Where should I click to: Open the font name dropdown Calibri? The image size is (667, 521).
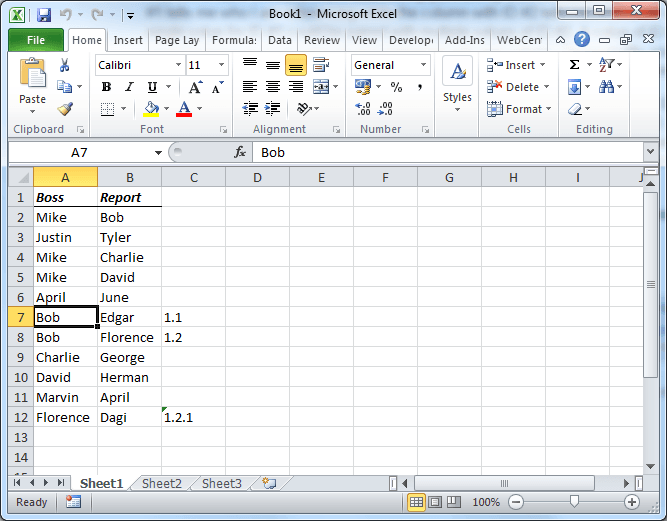[x=178, y=65]
